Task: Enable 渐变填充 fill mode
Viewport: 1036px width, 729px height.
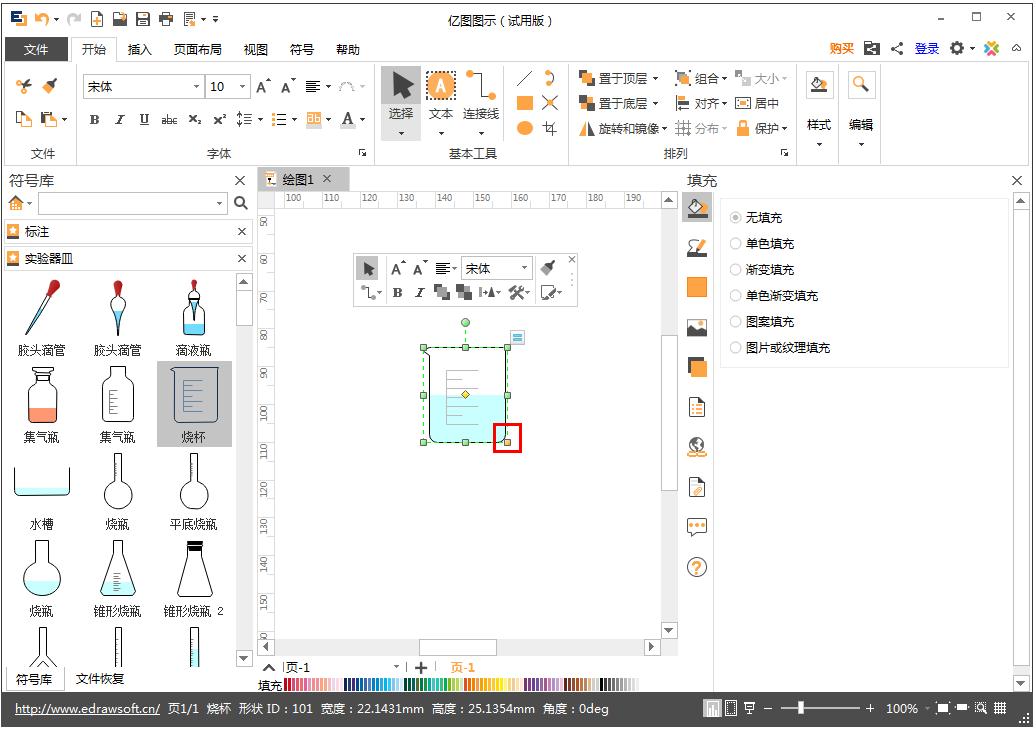Action: [737, 269]
